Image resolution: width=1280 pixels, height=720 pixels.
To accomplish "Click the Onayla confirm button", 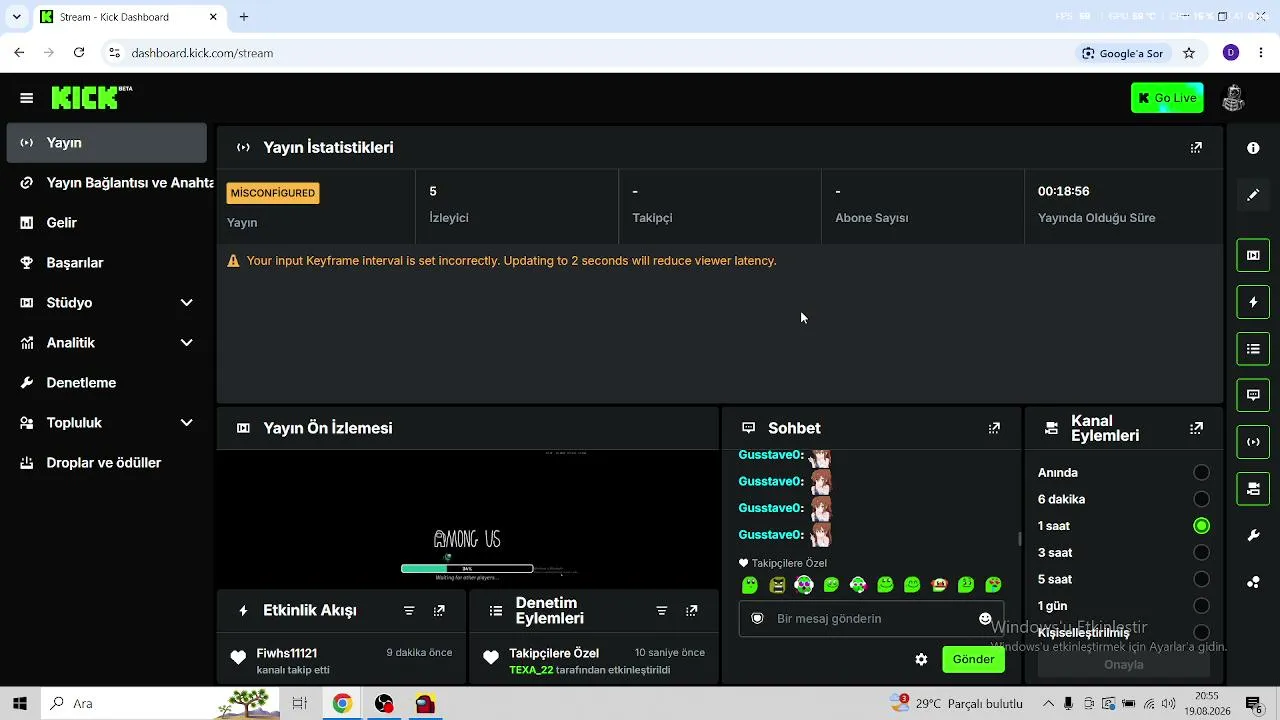I will [1124, 665].
